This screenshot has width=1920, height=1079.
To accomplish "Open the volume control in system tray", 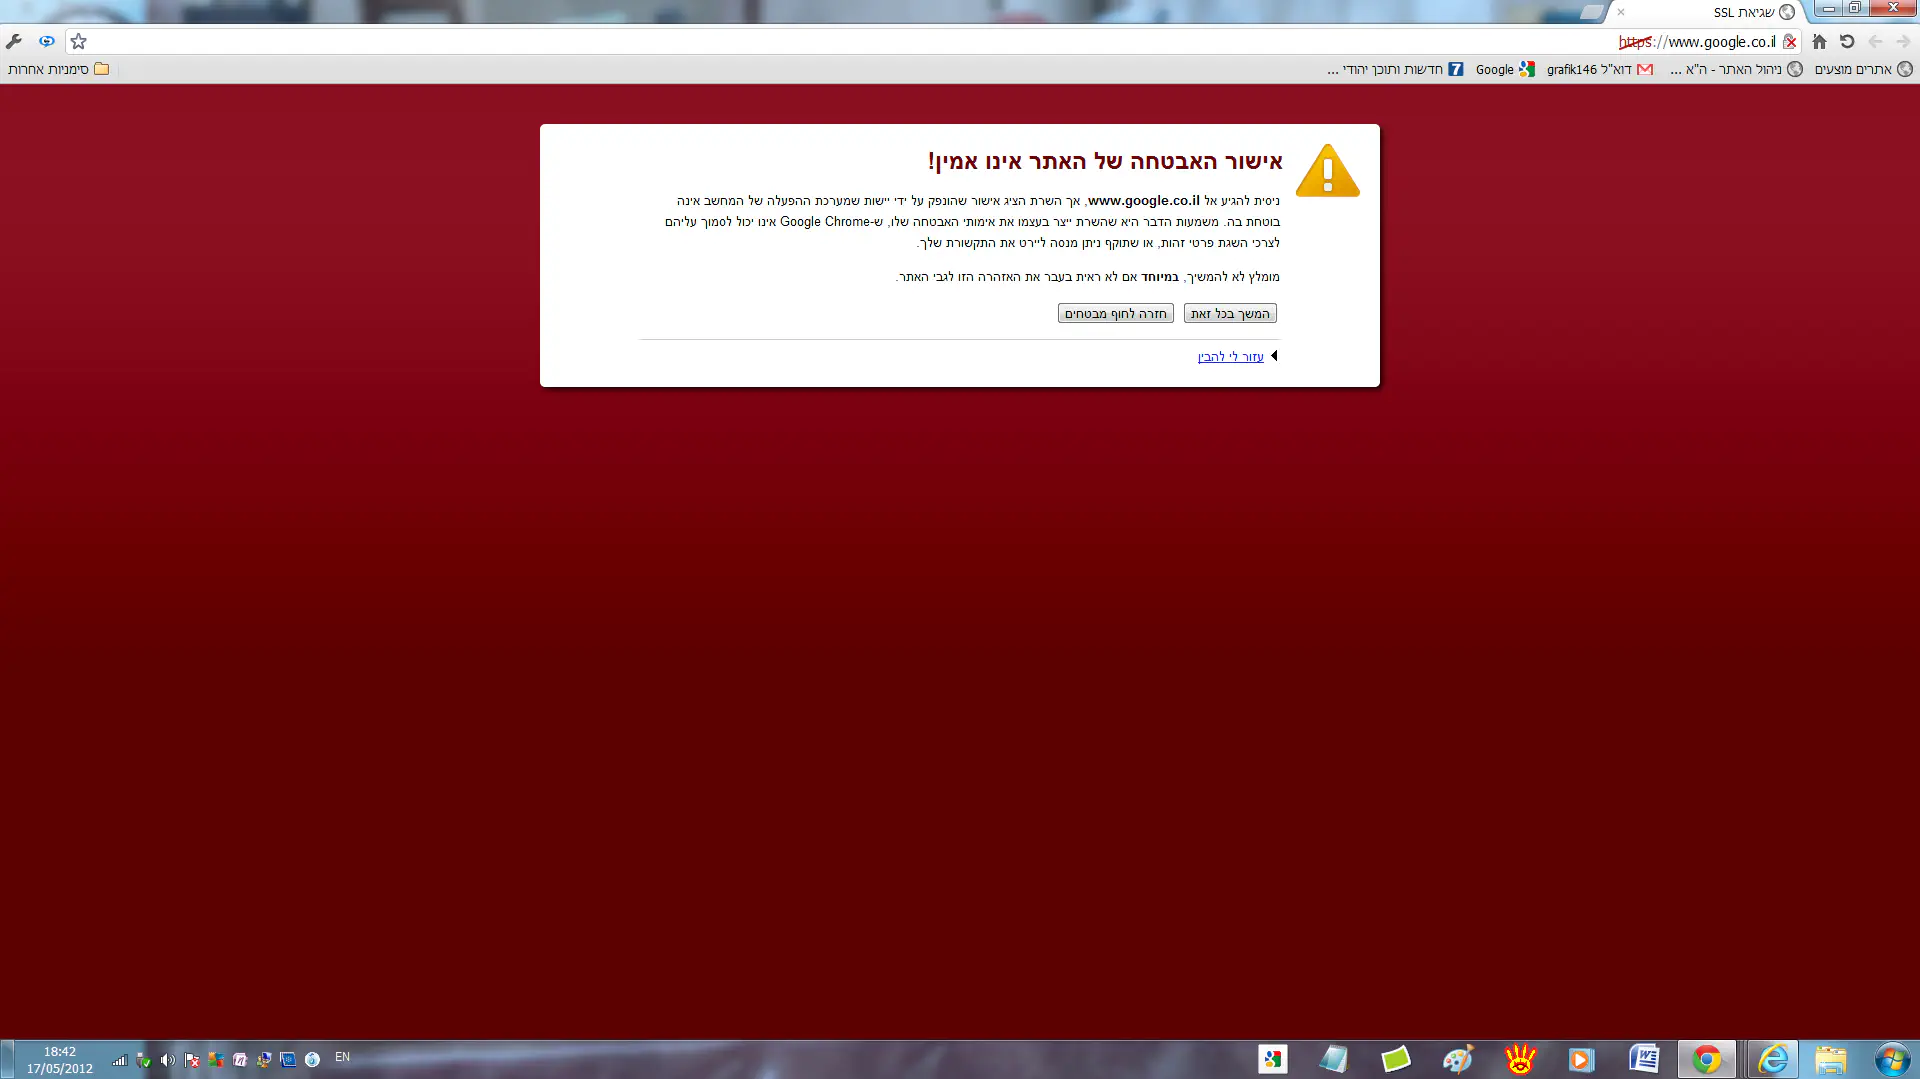I will pyautogui.click(x=167, y=1060).
